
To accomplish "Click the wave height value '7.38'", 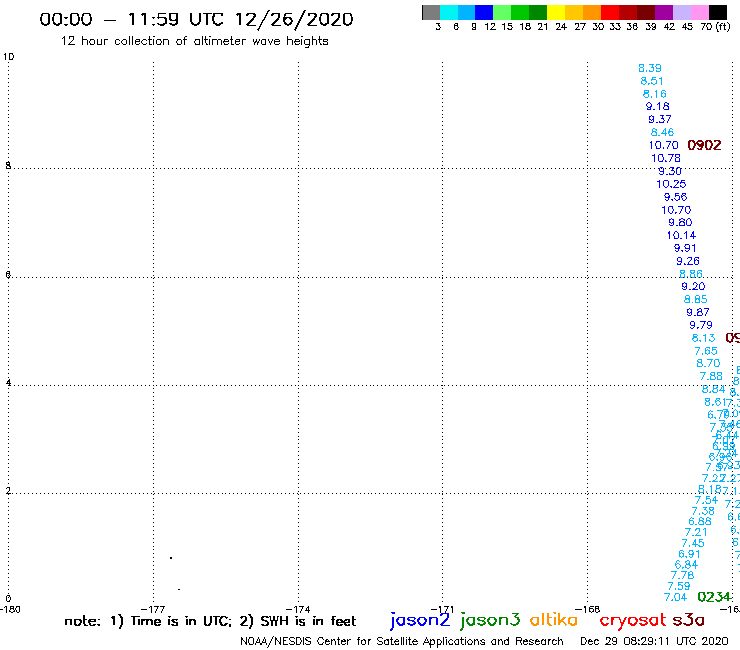I will 703,511.
